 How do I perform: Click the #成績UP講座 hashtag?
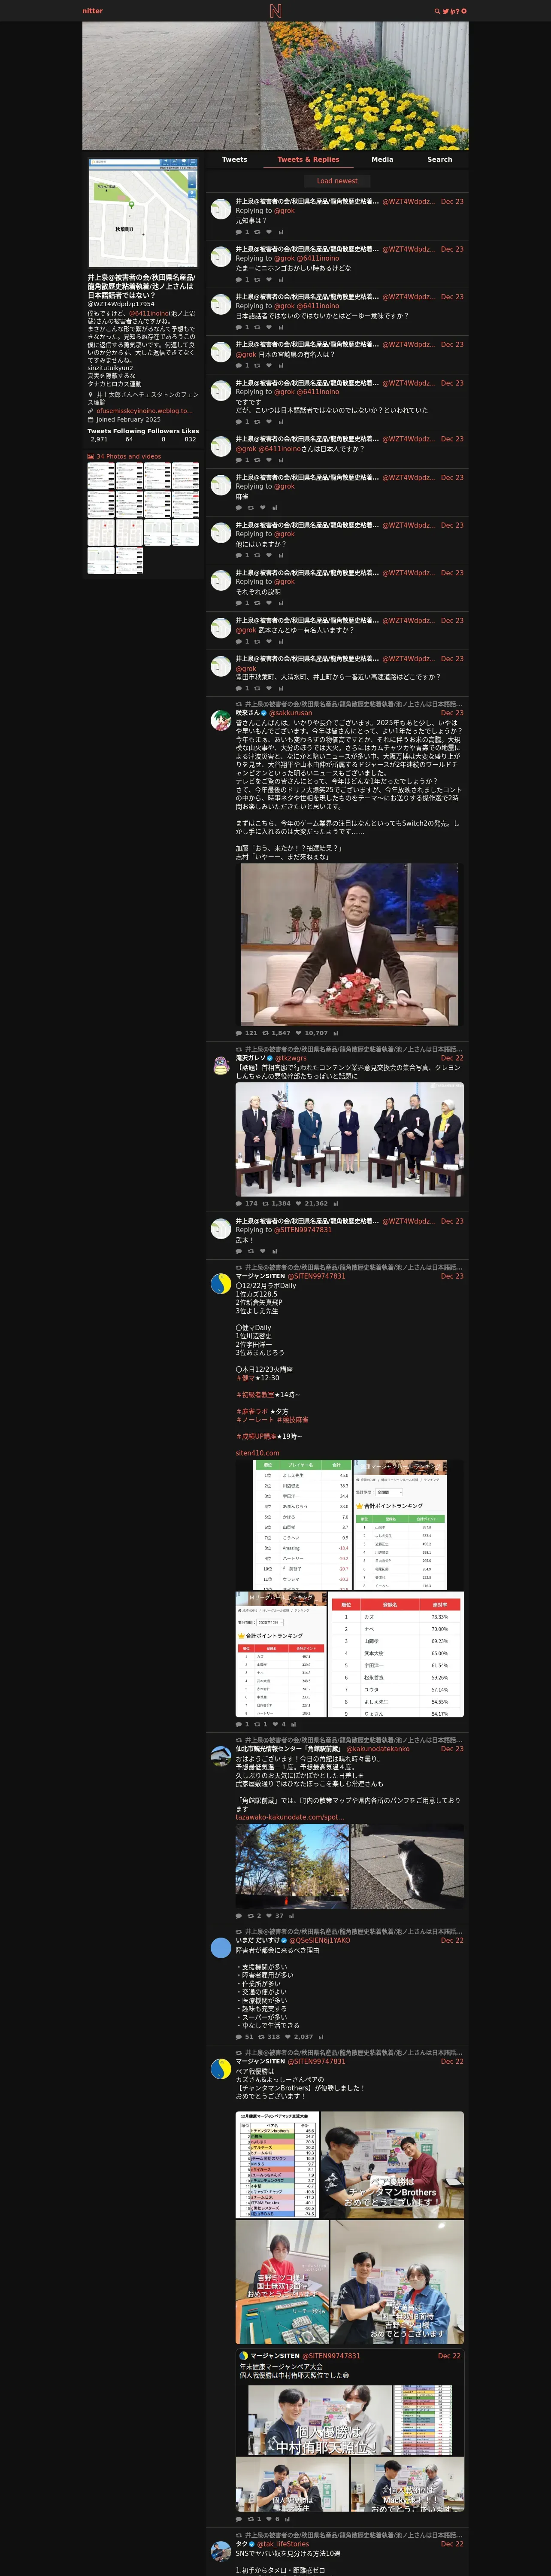tap(256, 1436)
